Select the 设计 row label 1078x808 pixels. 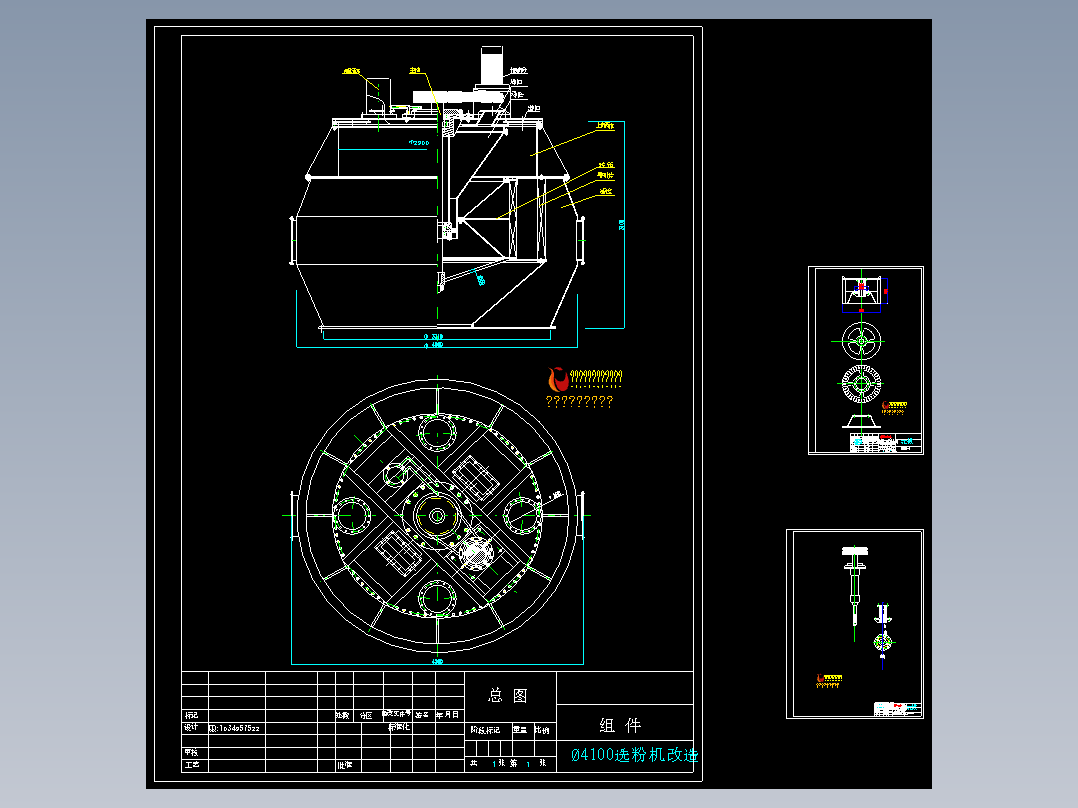point(191,727)
